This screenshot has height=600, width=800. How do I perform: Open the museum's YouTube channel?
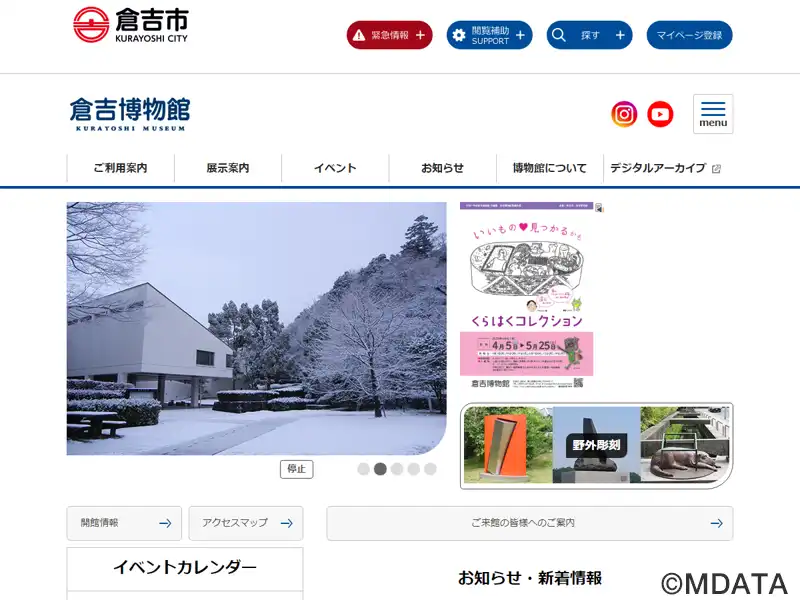click(660, 114)
